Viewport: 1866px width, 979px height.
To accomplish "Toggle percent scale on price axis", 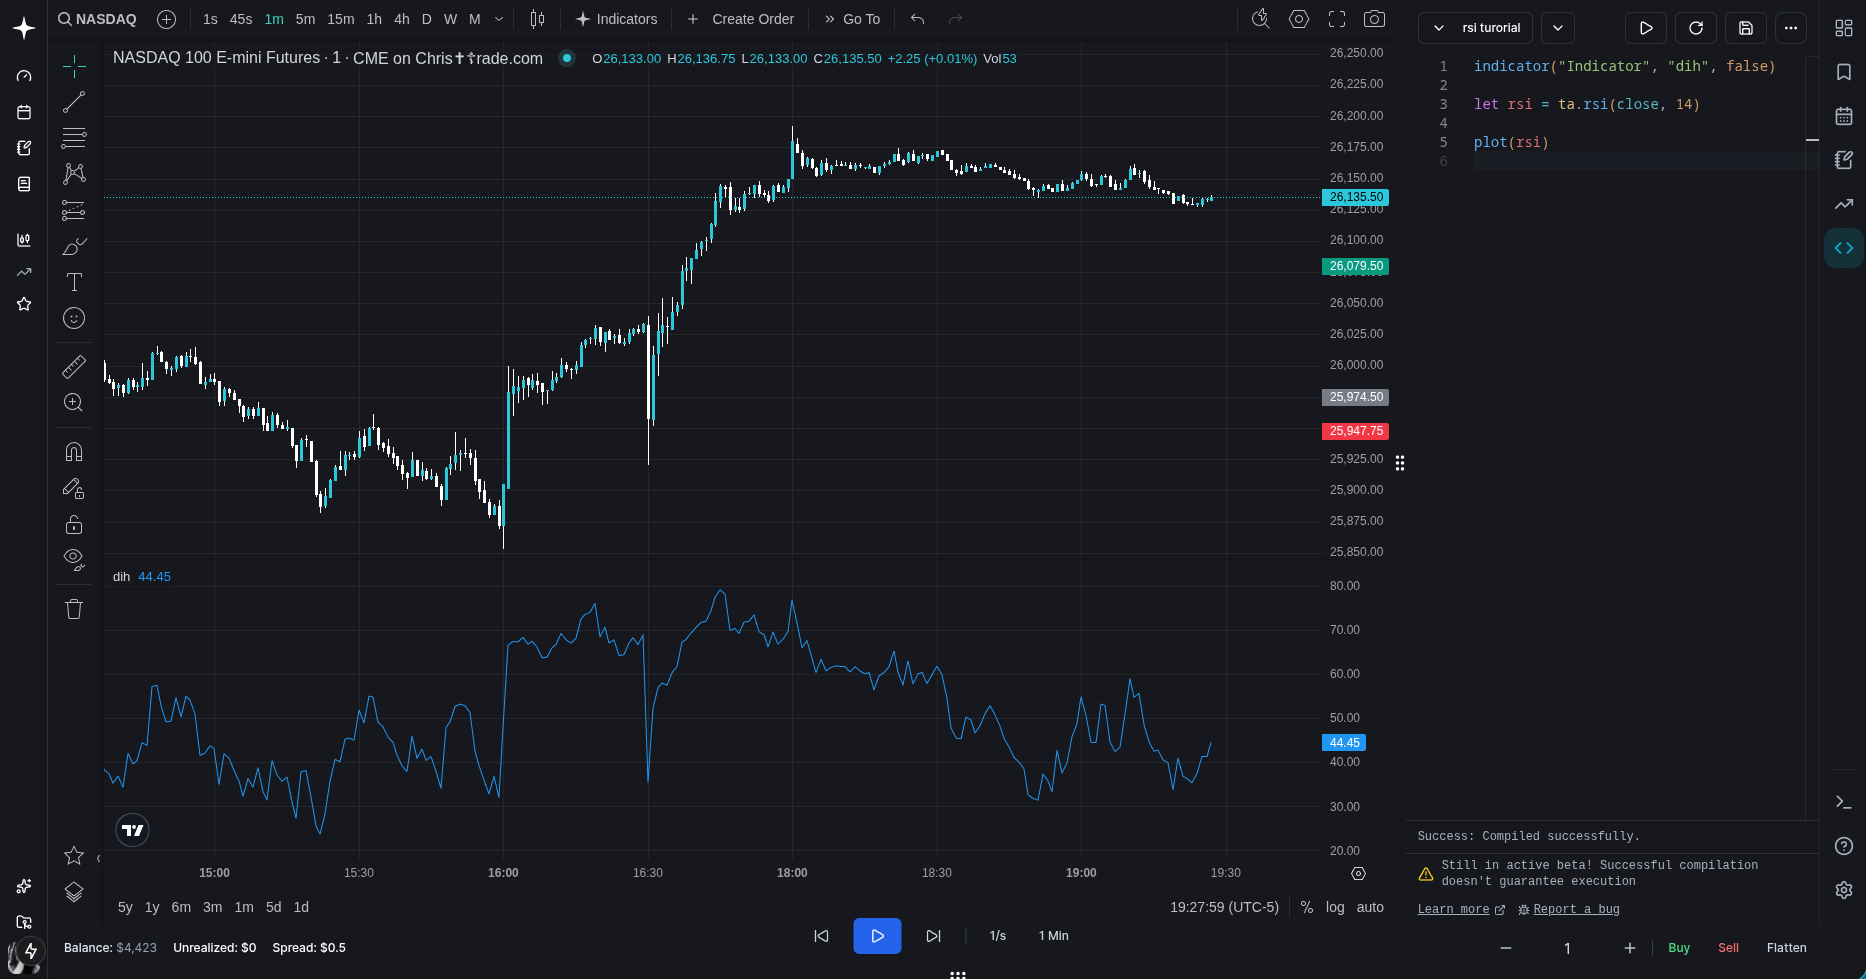I will 1306,907.
